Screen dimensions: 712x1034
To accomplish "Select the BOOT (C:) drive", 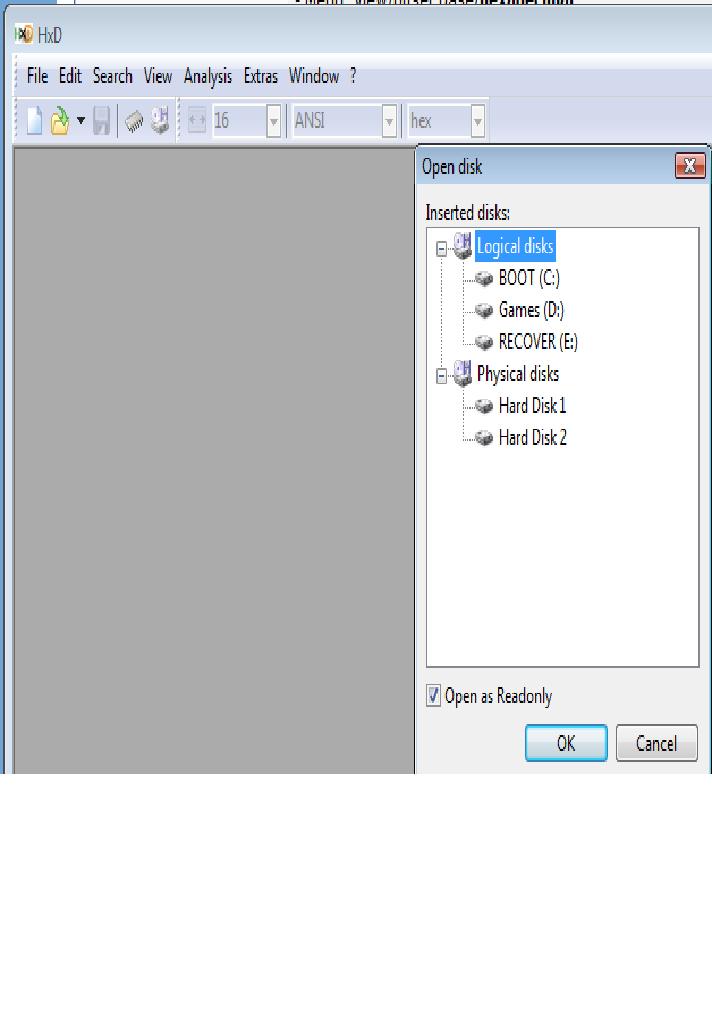I will point(529,278).
